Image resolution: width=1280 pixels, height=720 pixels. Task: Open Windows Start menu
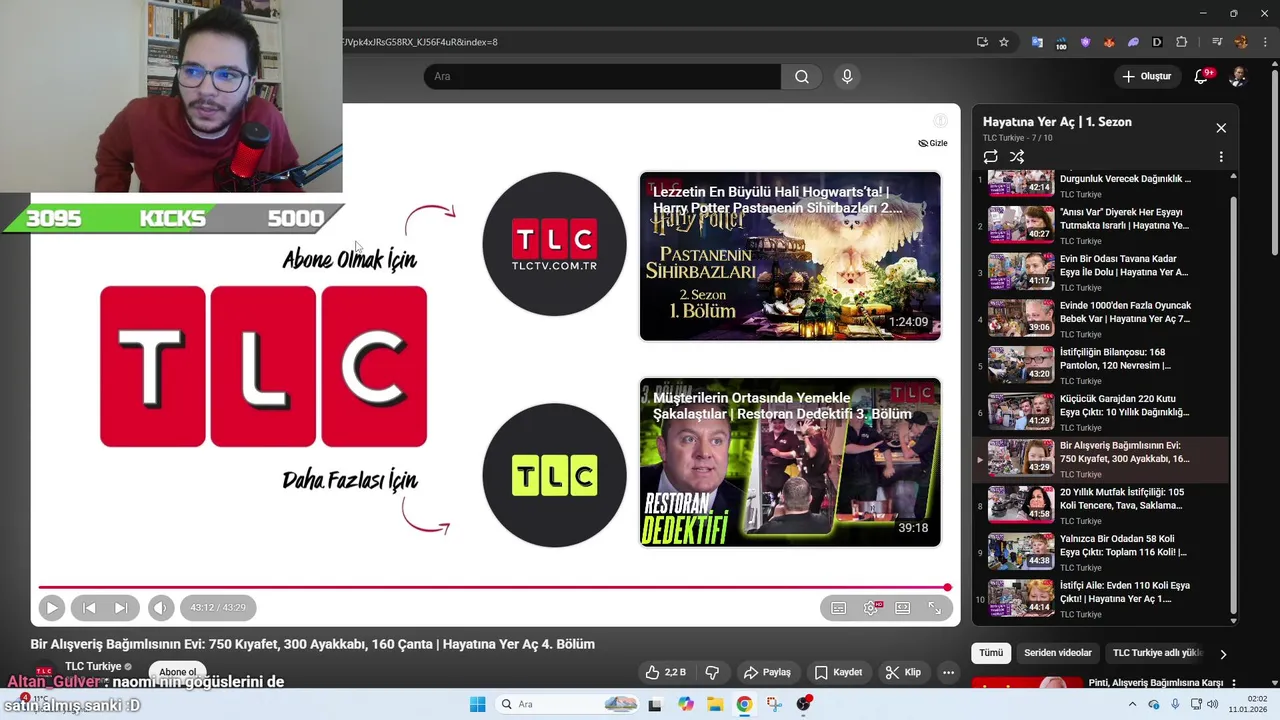(478, 704)
